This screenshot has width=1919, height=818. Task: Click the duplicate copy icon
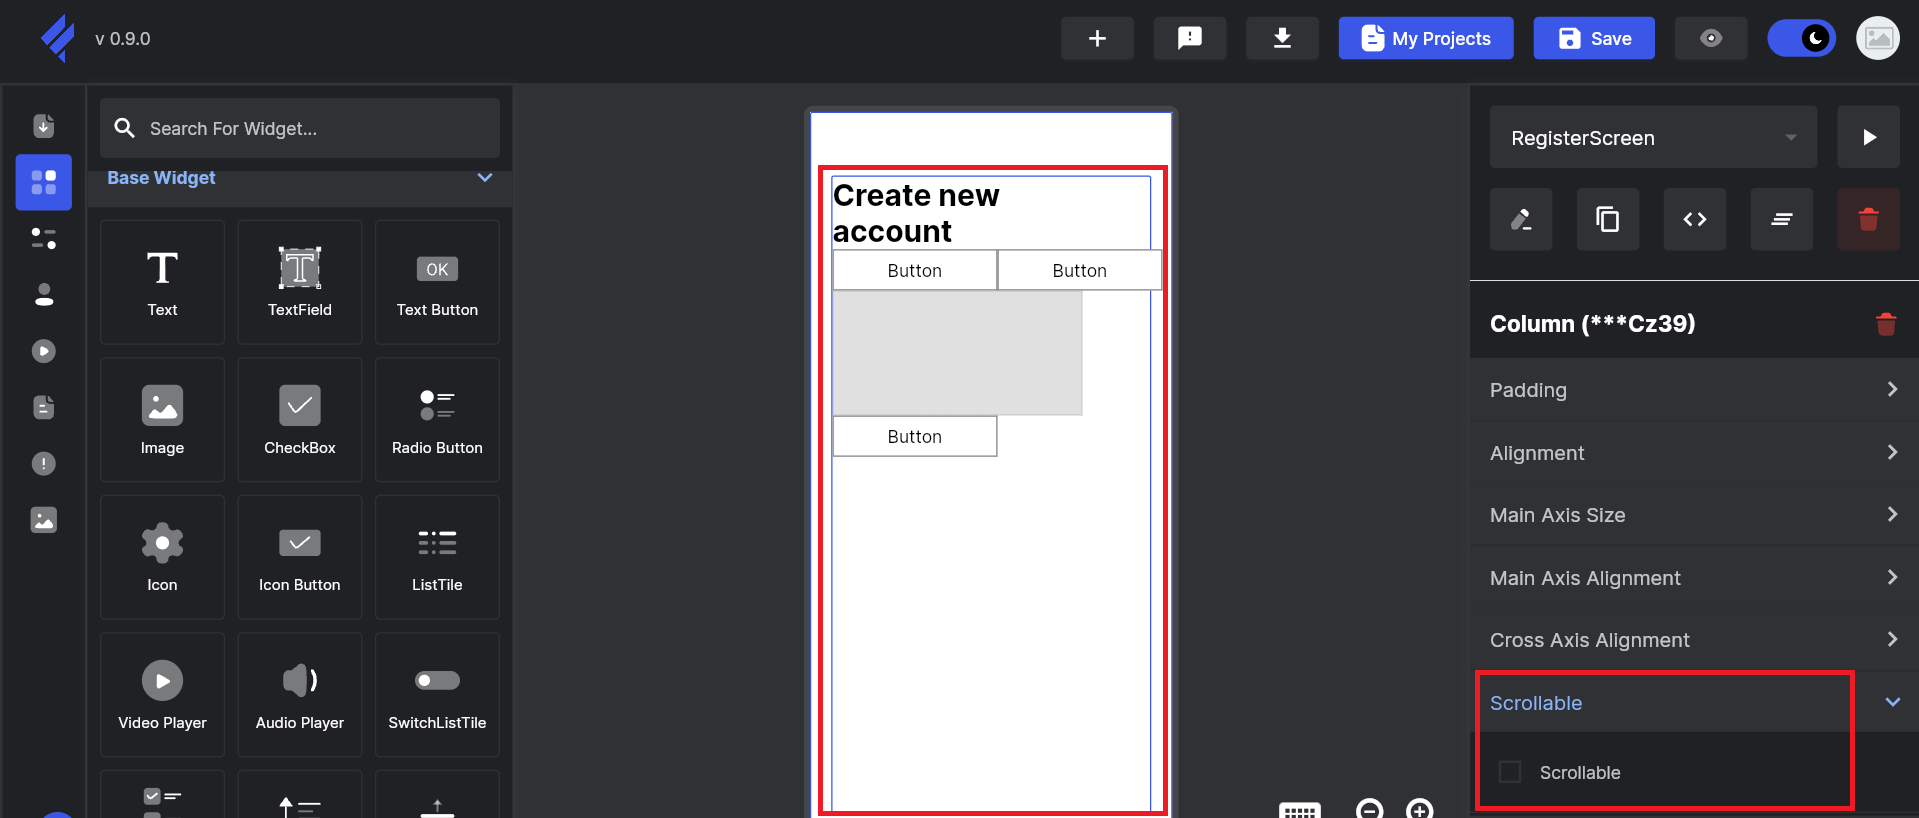(x=1607, y=219)
